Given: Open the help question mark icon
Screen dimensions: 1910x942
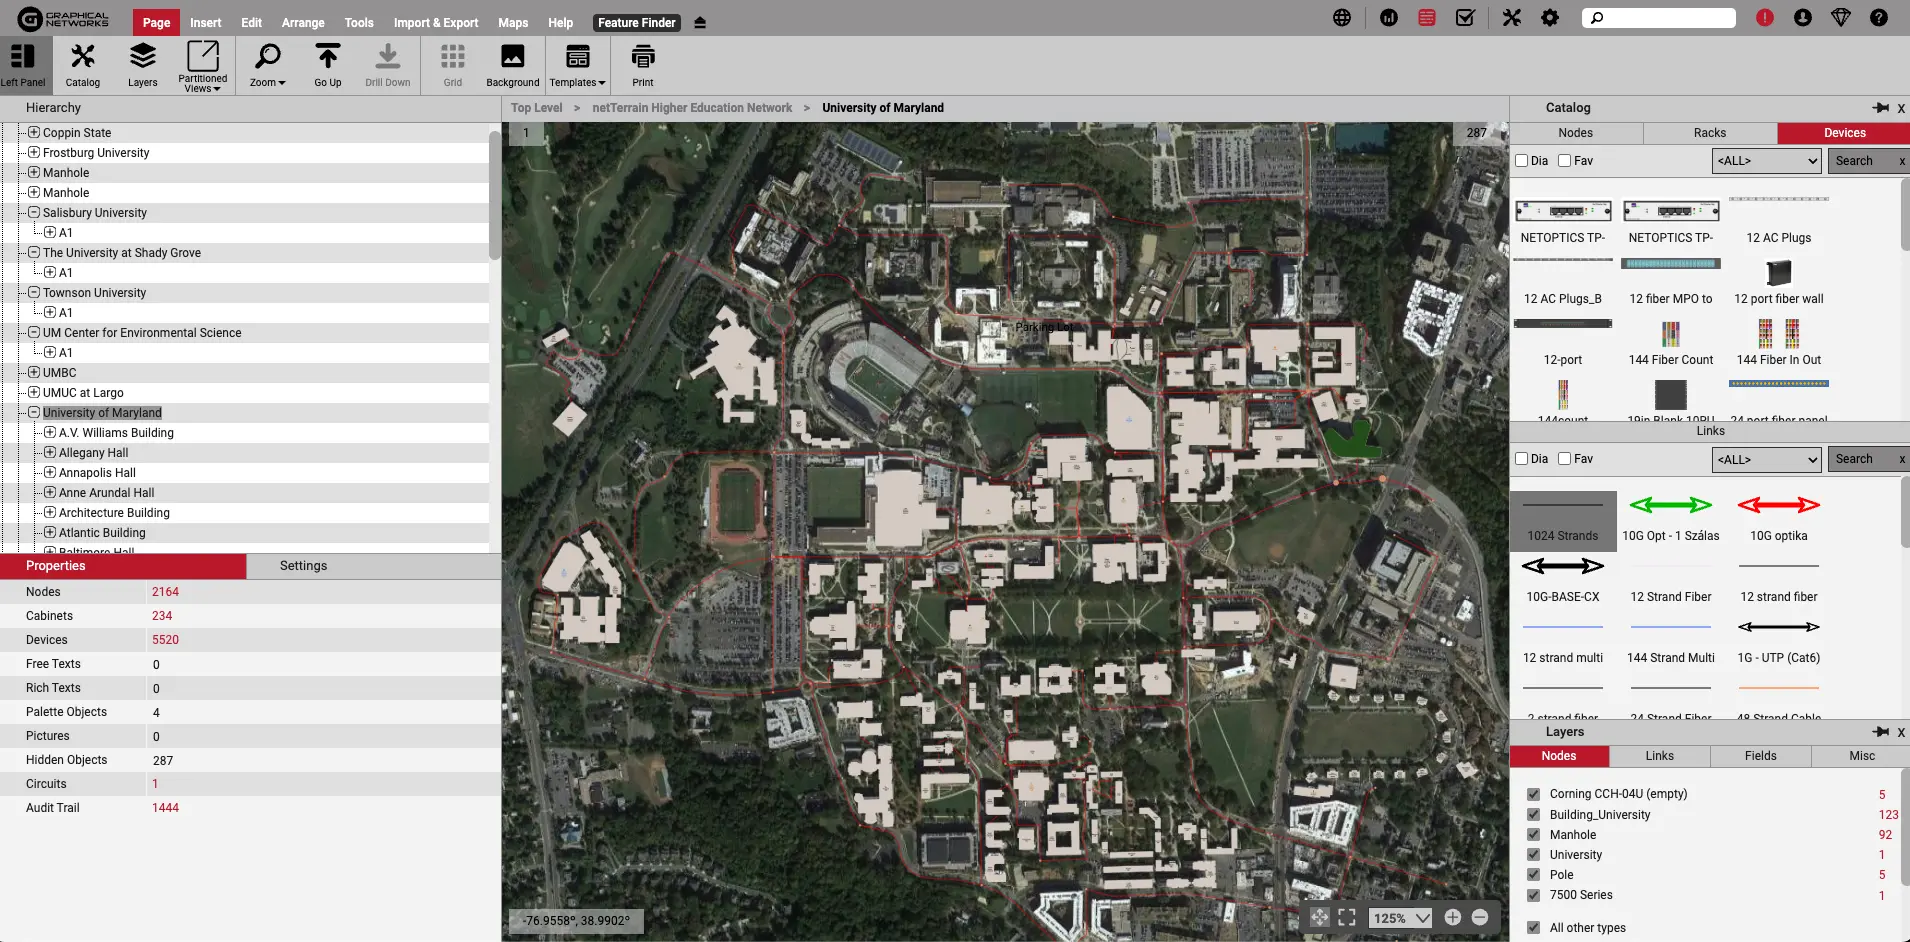Looking at the screenshot, I should click(x=1879, y=18).
